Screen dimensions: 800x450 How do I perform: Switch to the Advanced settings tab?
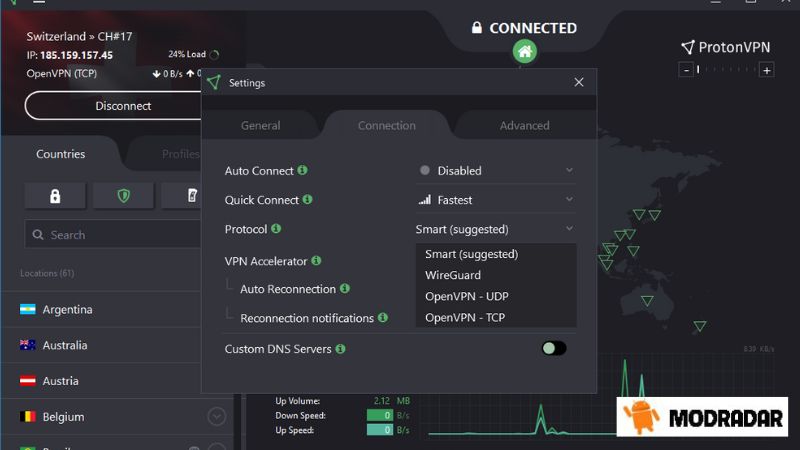524,126
